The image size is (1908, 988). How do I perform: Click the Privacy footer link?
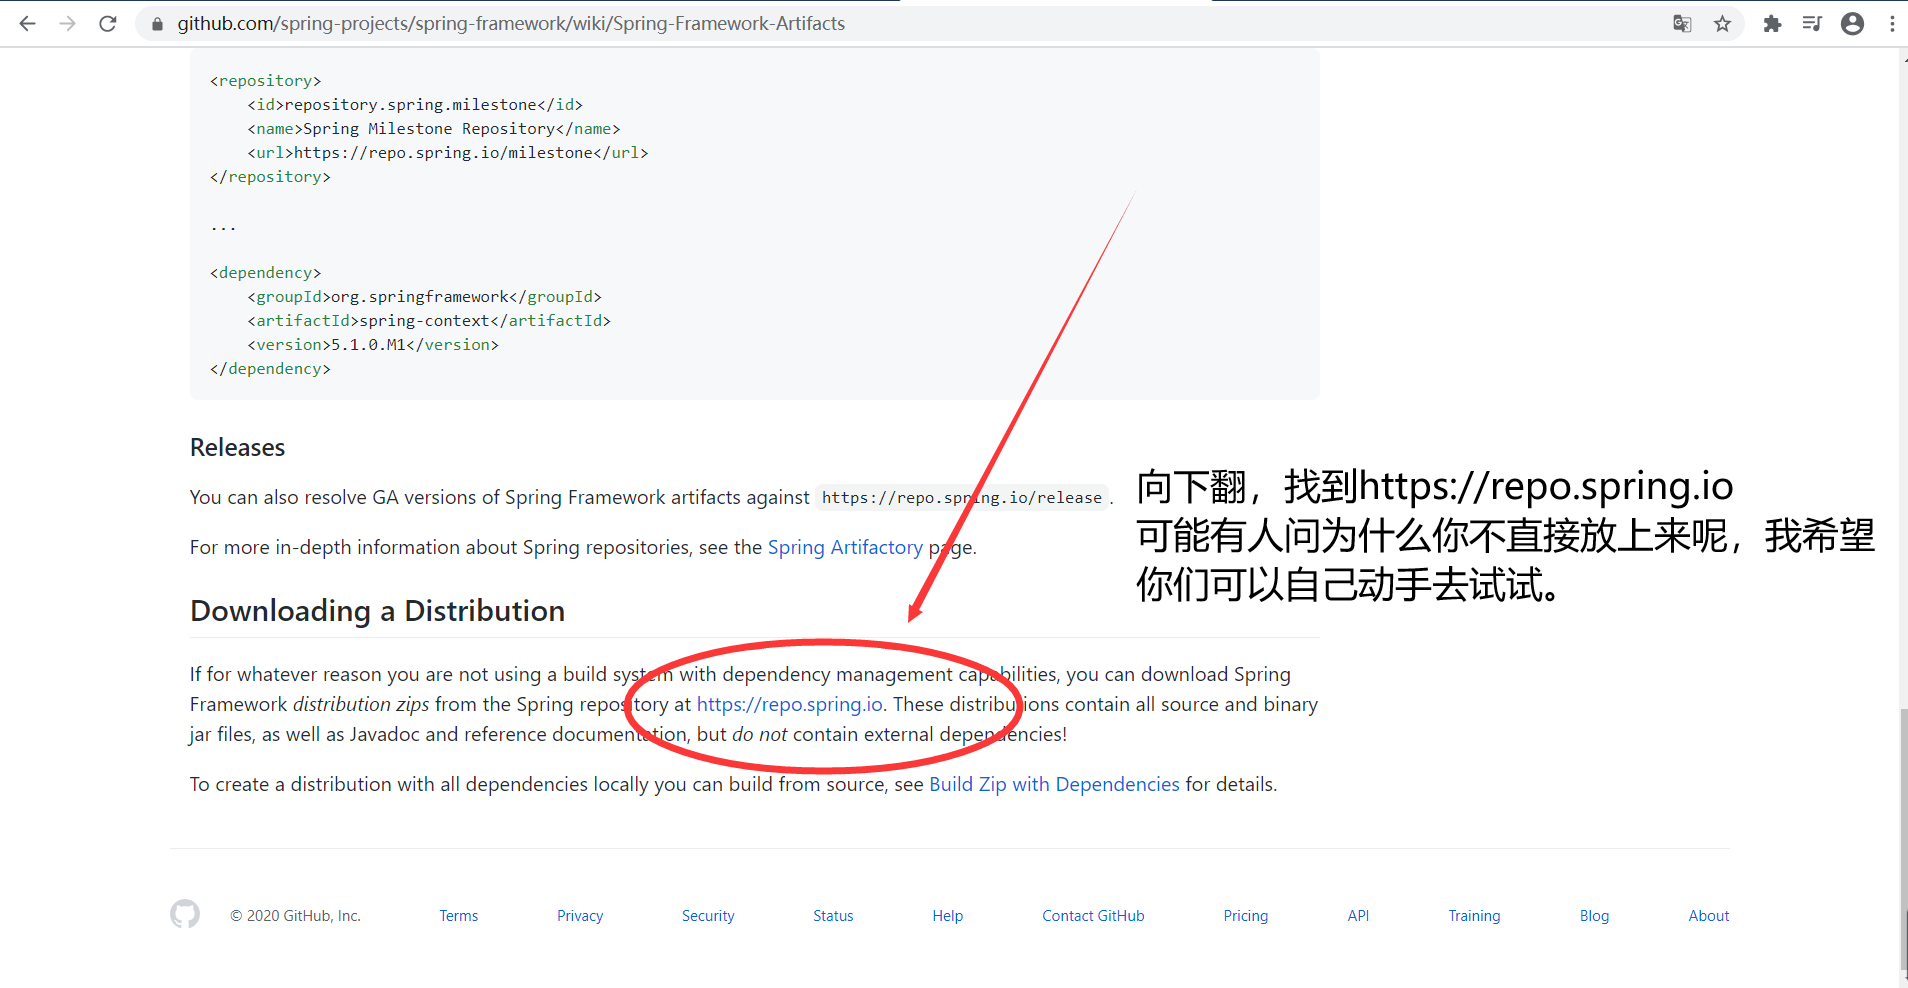(x=580, y=916)
